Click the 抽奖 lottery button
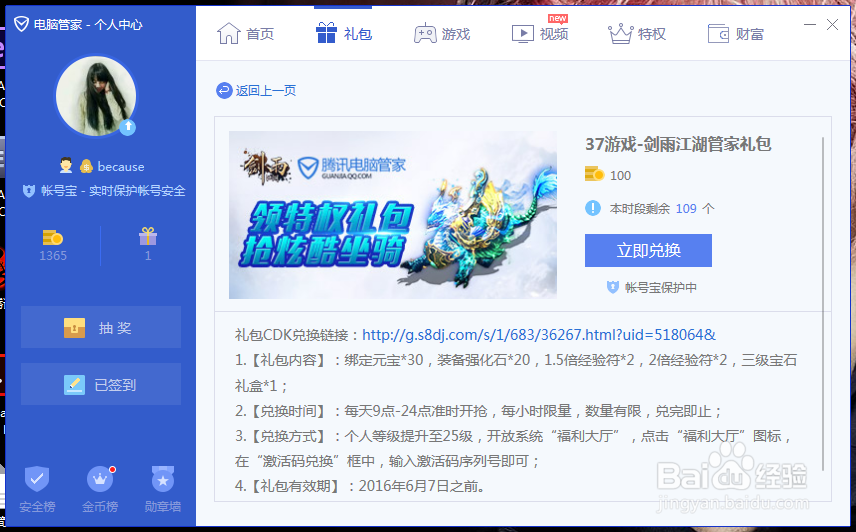 coord(101,327)
